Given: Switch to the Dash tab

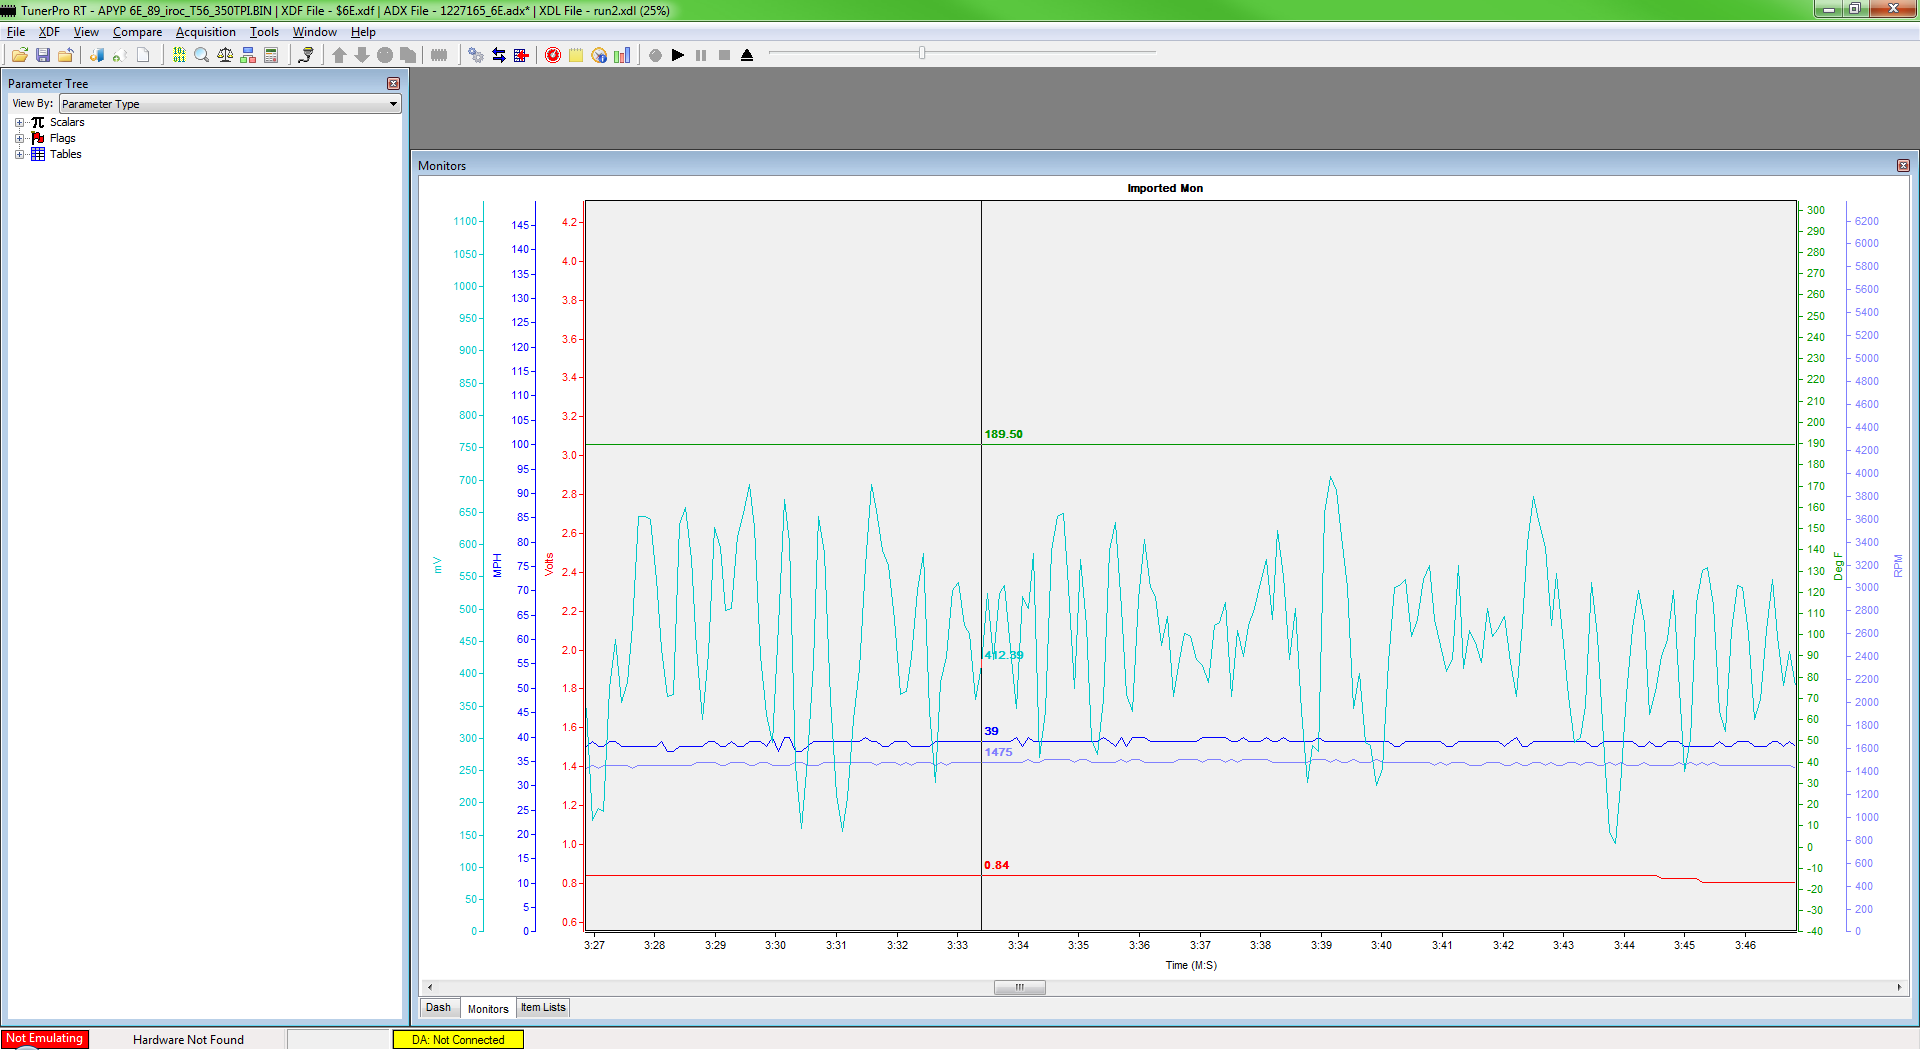Looking at the screenshot, I should (x=438, y=1007).
